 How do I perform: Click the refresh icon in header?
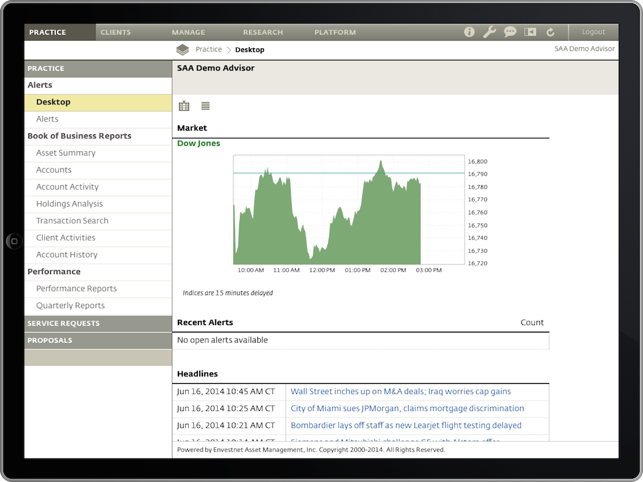coord(550,32)
